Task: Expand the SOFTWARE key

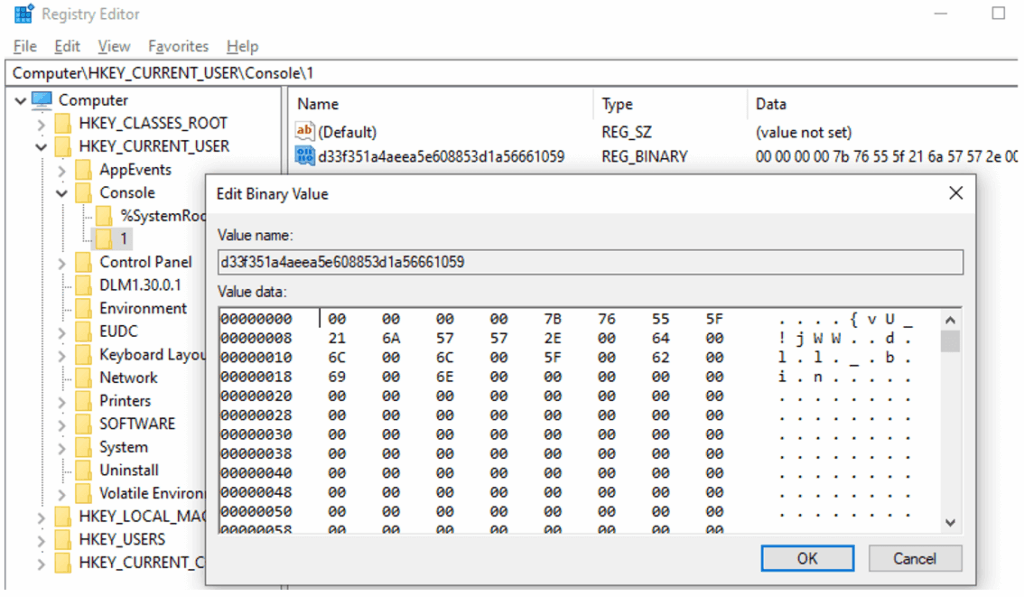Action: (x=61, y=425)
